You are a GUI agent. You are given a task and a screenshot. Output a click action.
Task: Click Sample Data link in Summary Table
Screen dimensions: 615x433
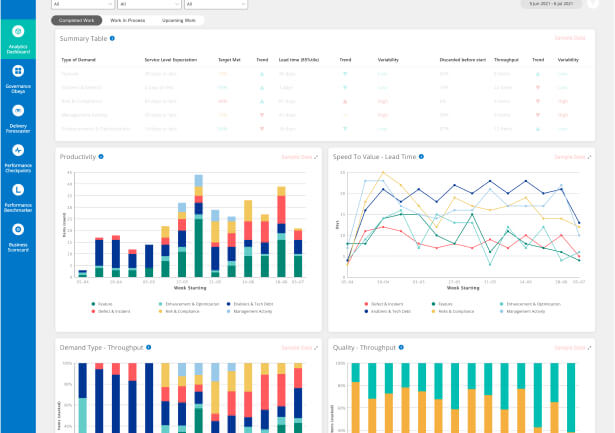[x=570, y=38]
